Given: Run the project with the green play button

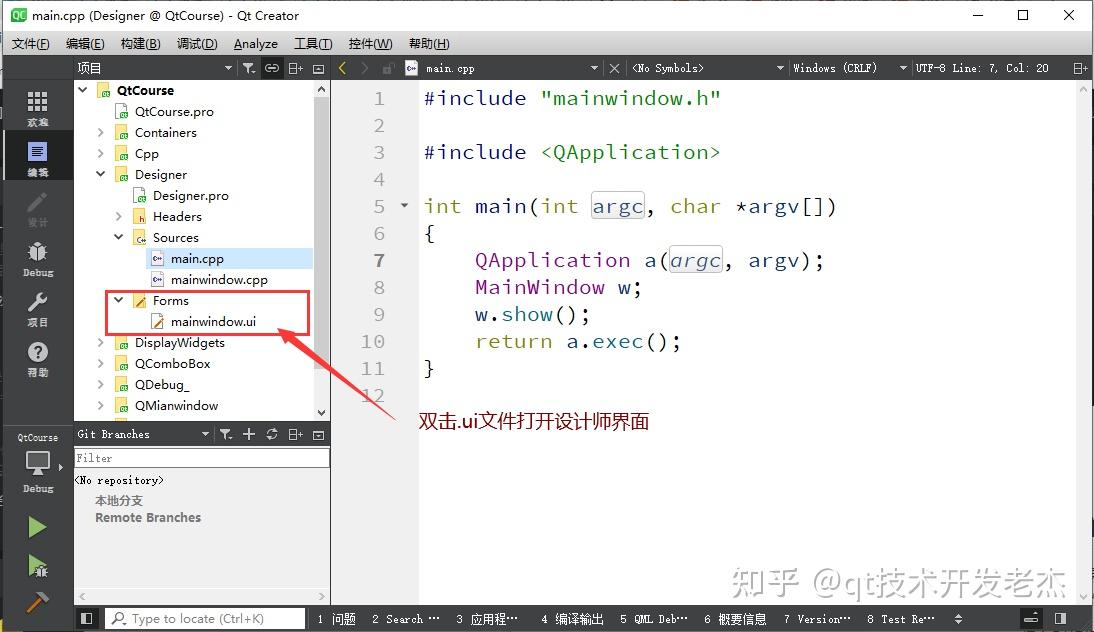Looking at the screenshot, I should click(37, 527).
